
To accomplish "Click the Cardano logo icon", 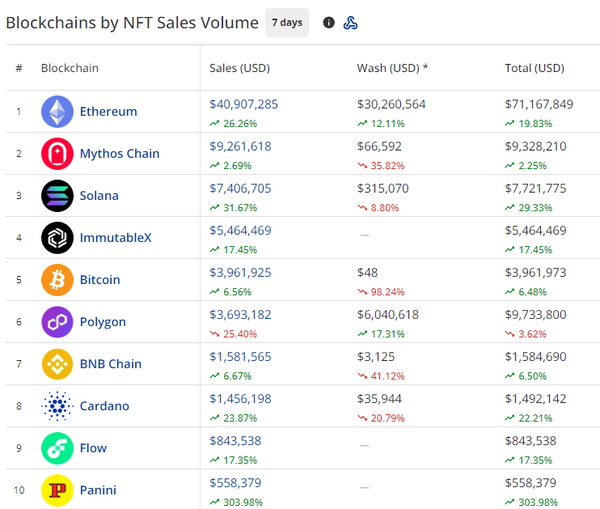I will click(57, 406).
